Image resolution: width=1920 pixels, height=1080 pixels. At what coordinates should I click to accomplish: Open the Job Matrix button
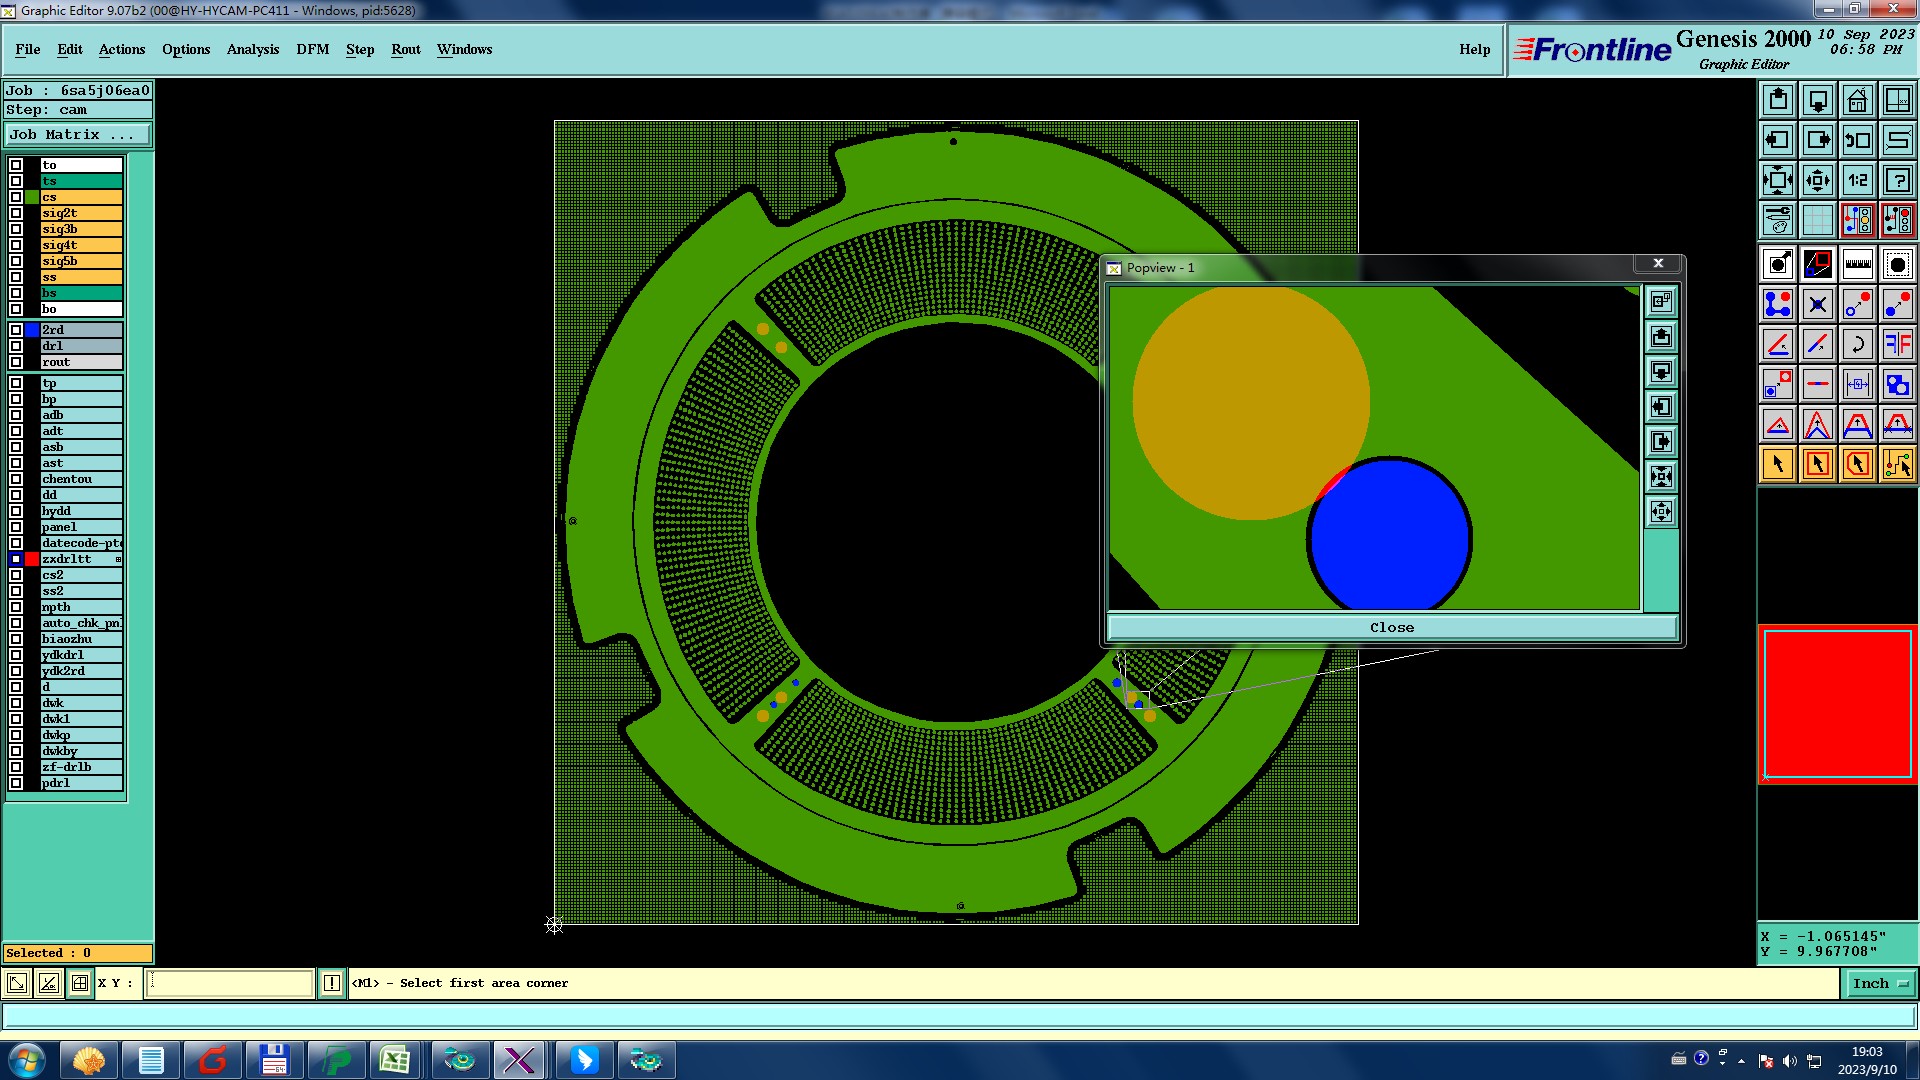78,134
